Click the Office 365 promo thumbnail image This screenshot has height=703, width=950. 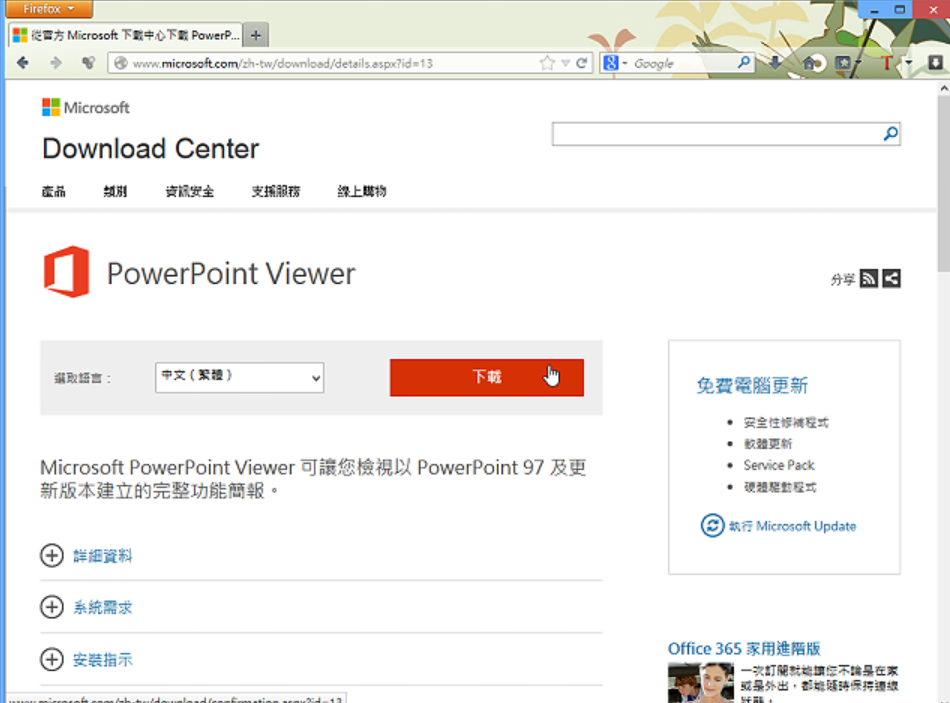tap(701, 683)
